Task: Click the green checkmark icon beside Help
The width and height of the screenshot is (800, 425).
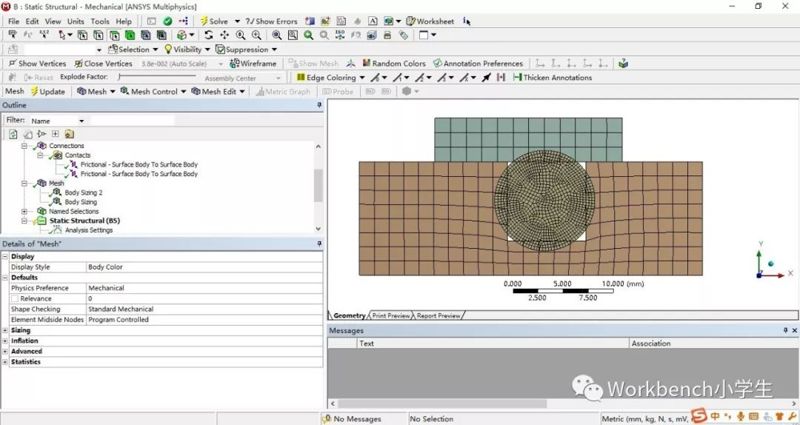Action: [168, 21]
